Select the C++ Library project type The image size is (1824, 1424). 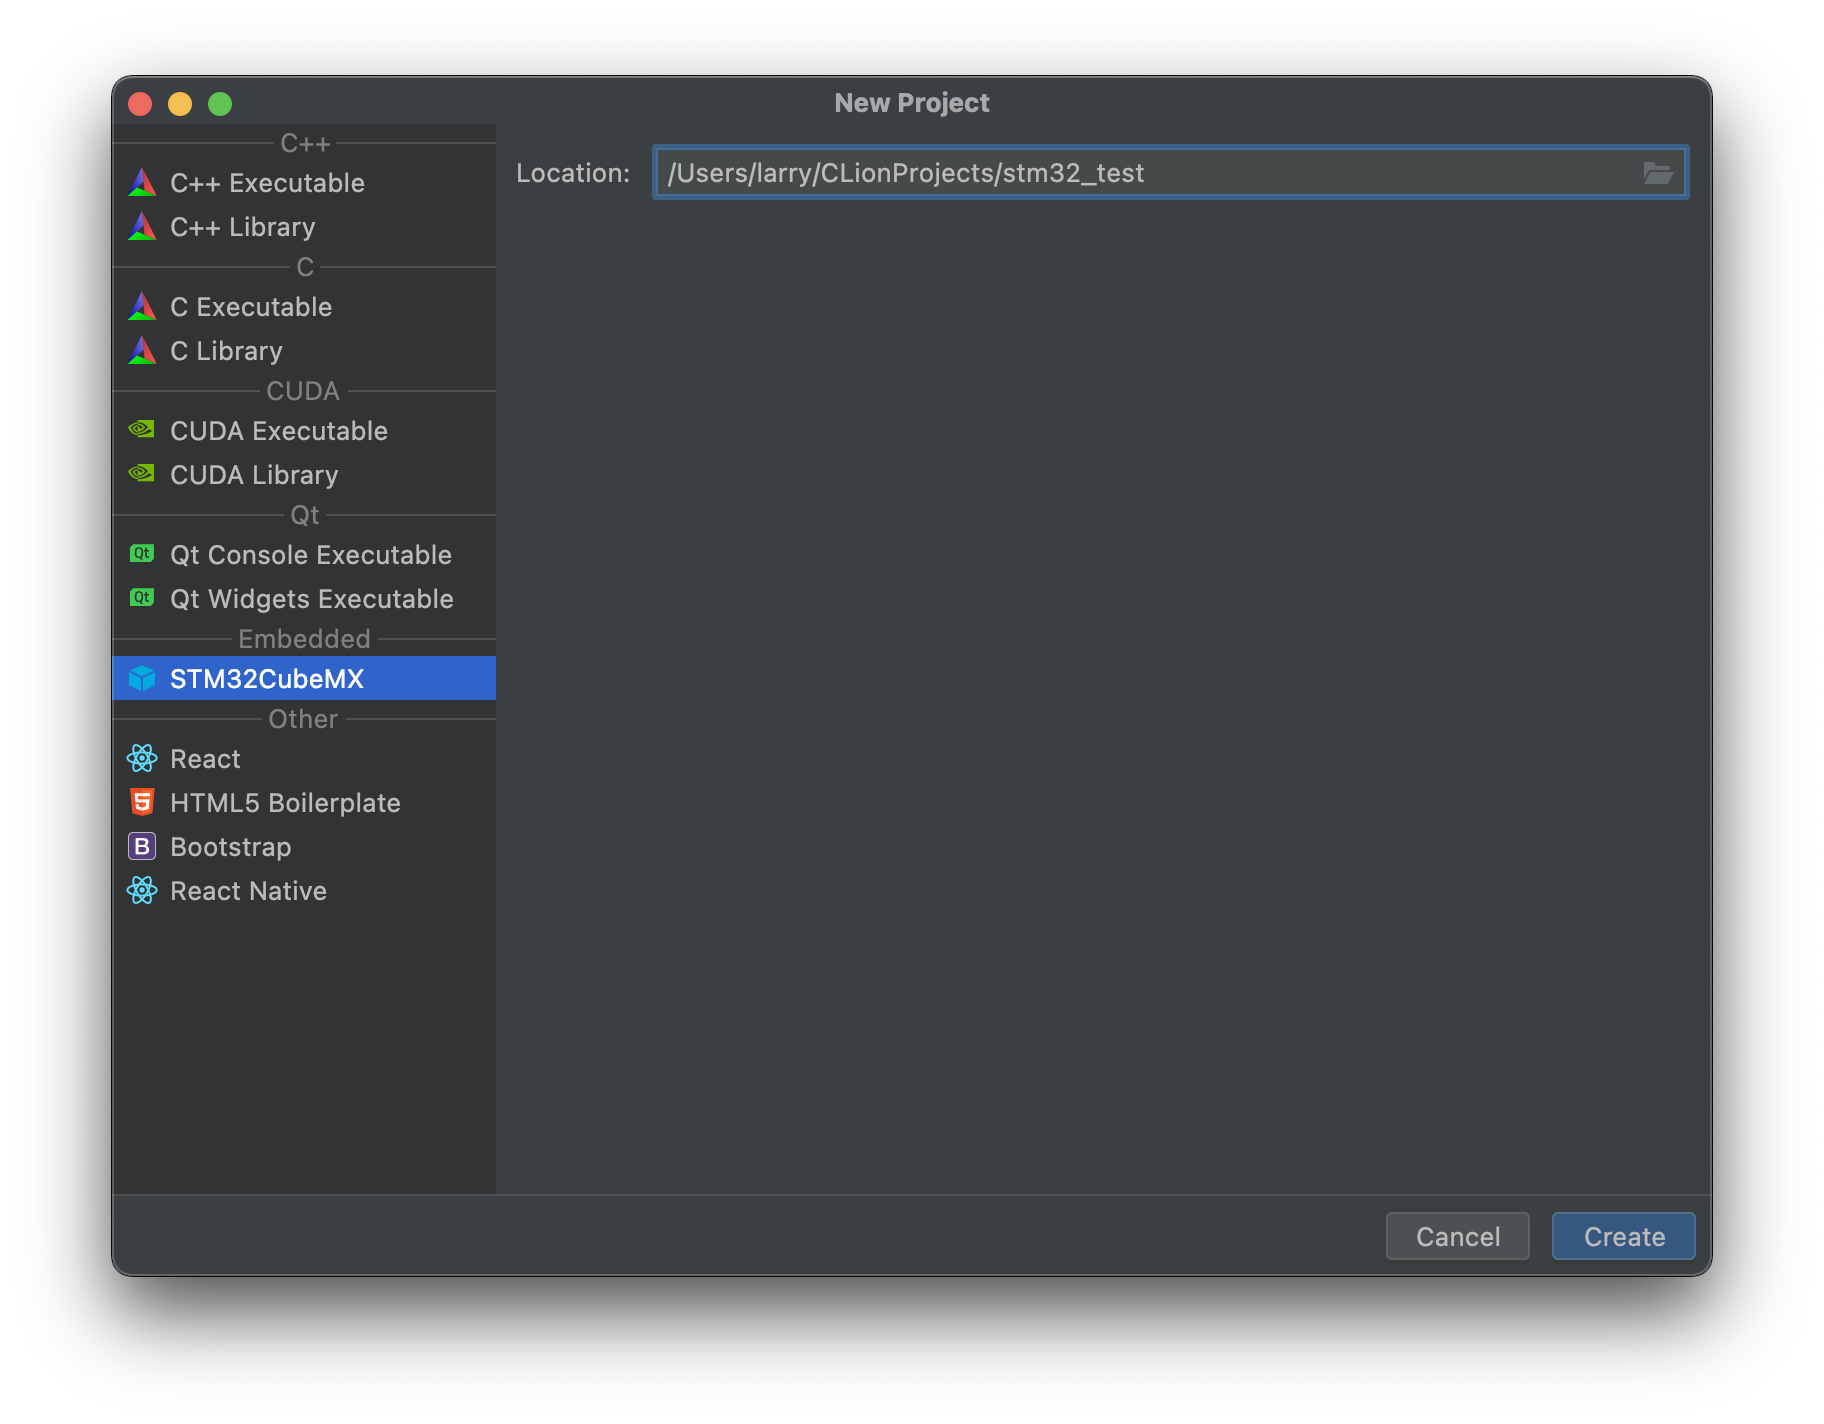pyautogui.click(x=241, y=226)
